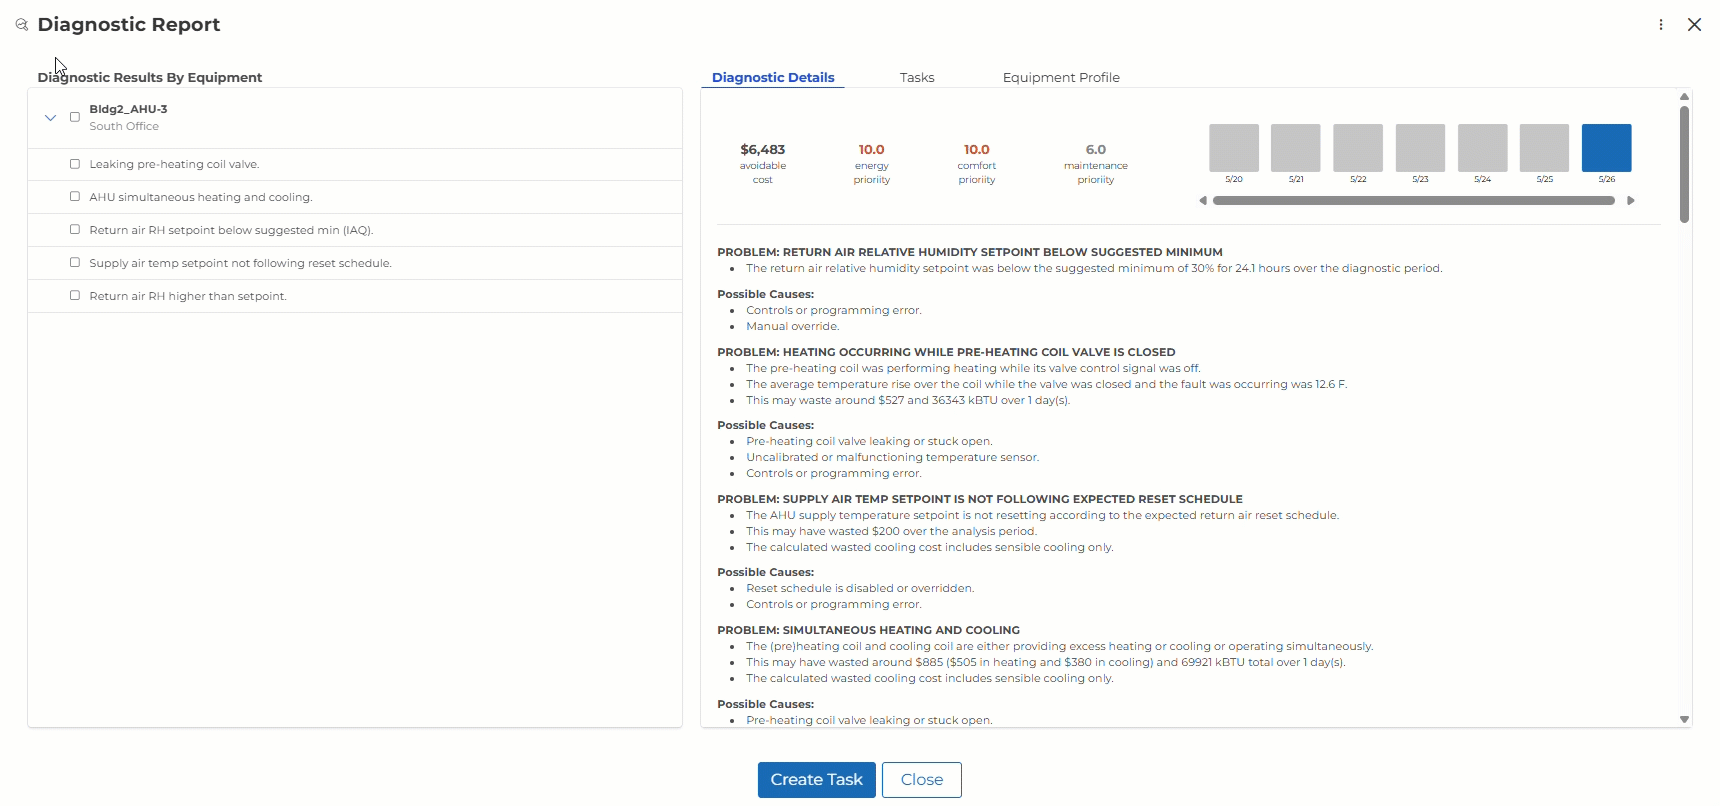Click the details panel scroll down arrow

coord(1685,719)
